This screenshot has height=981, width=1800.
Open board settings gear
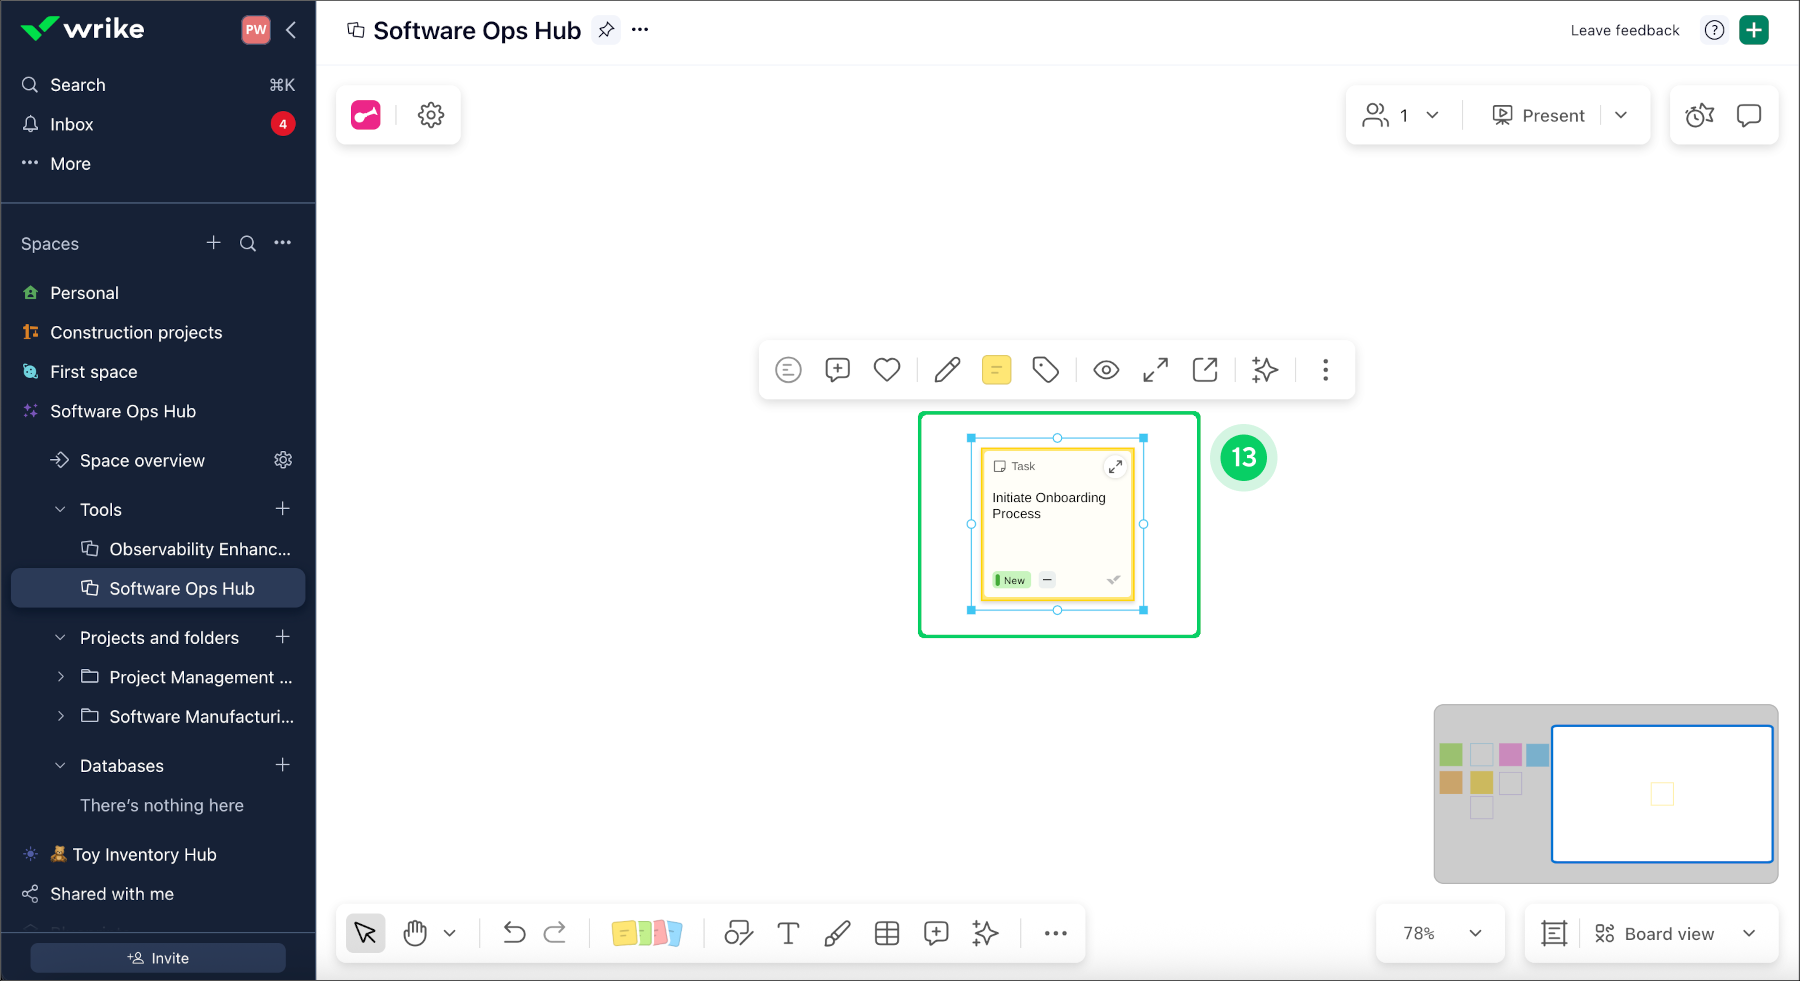click(431, 115)
